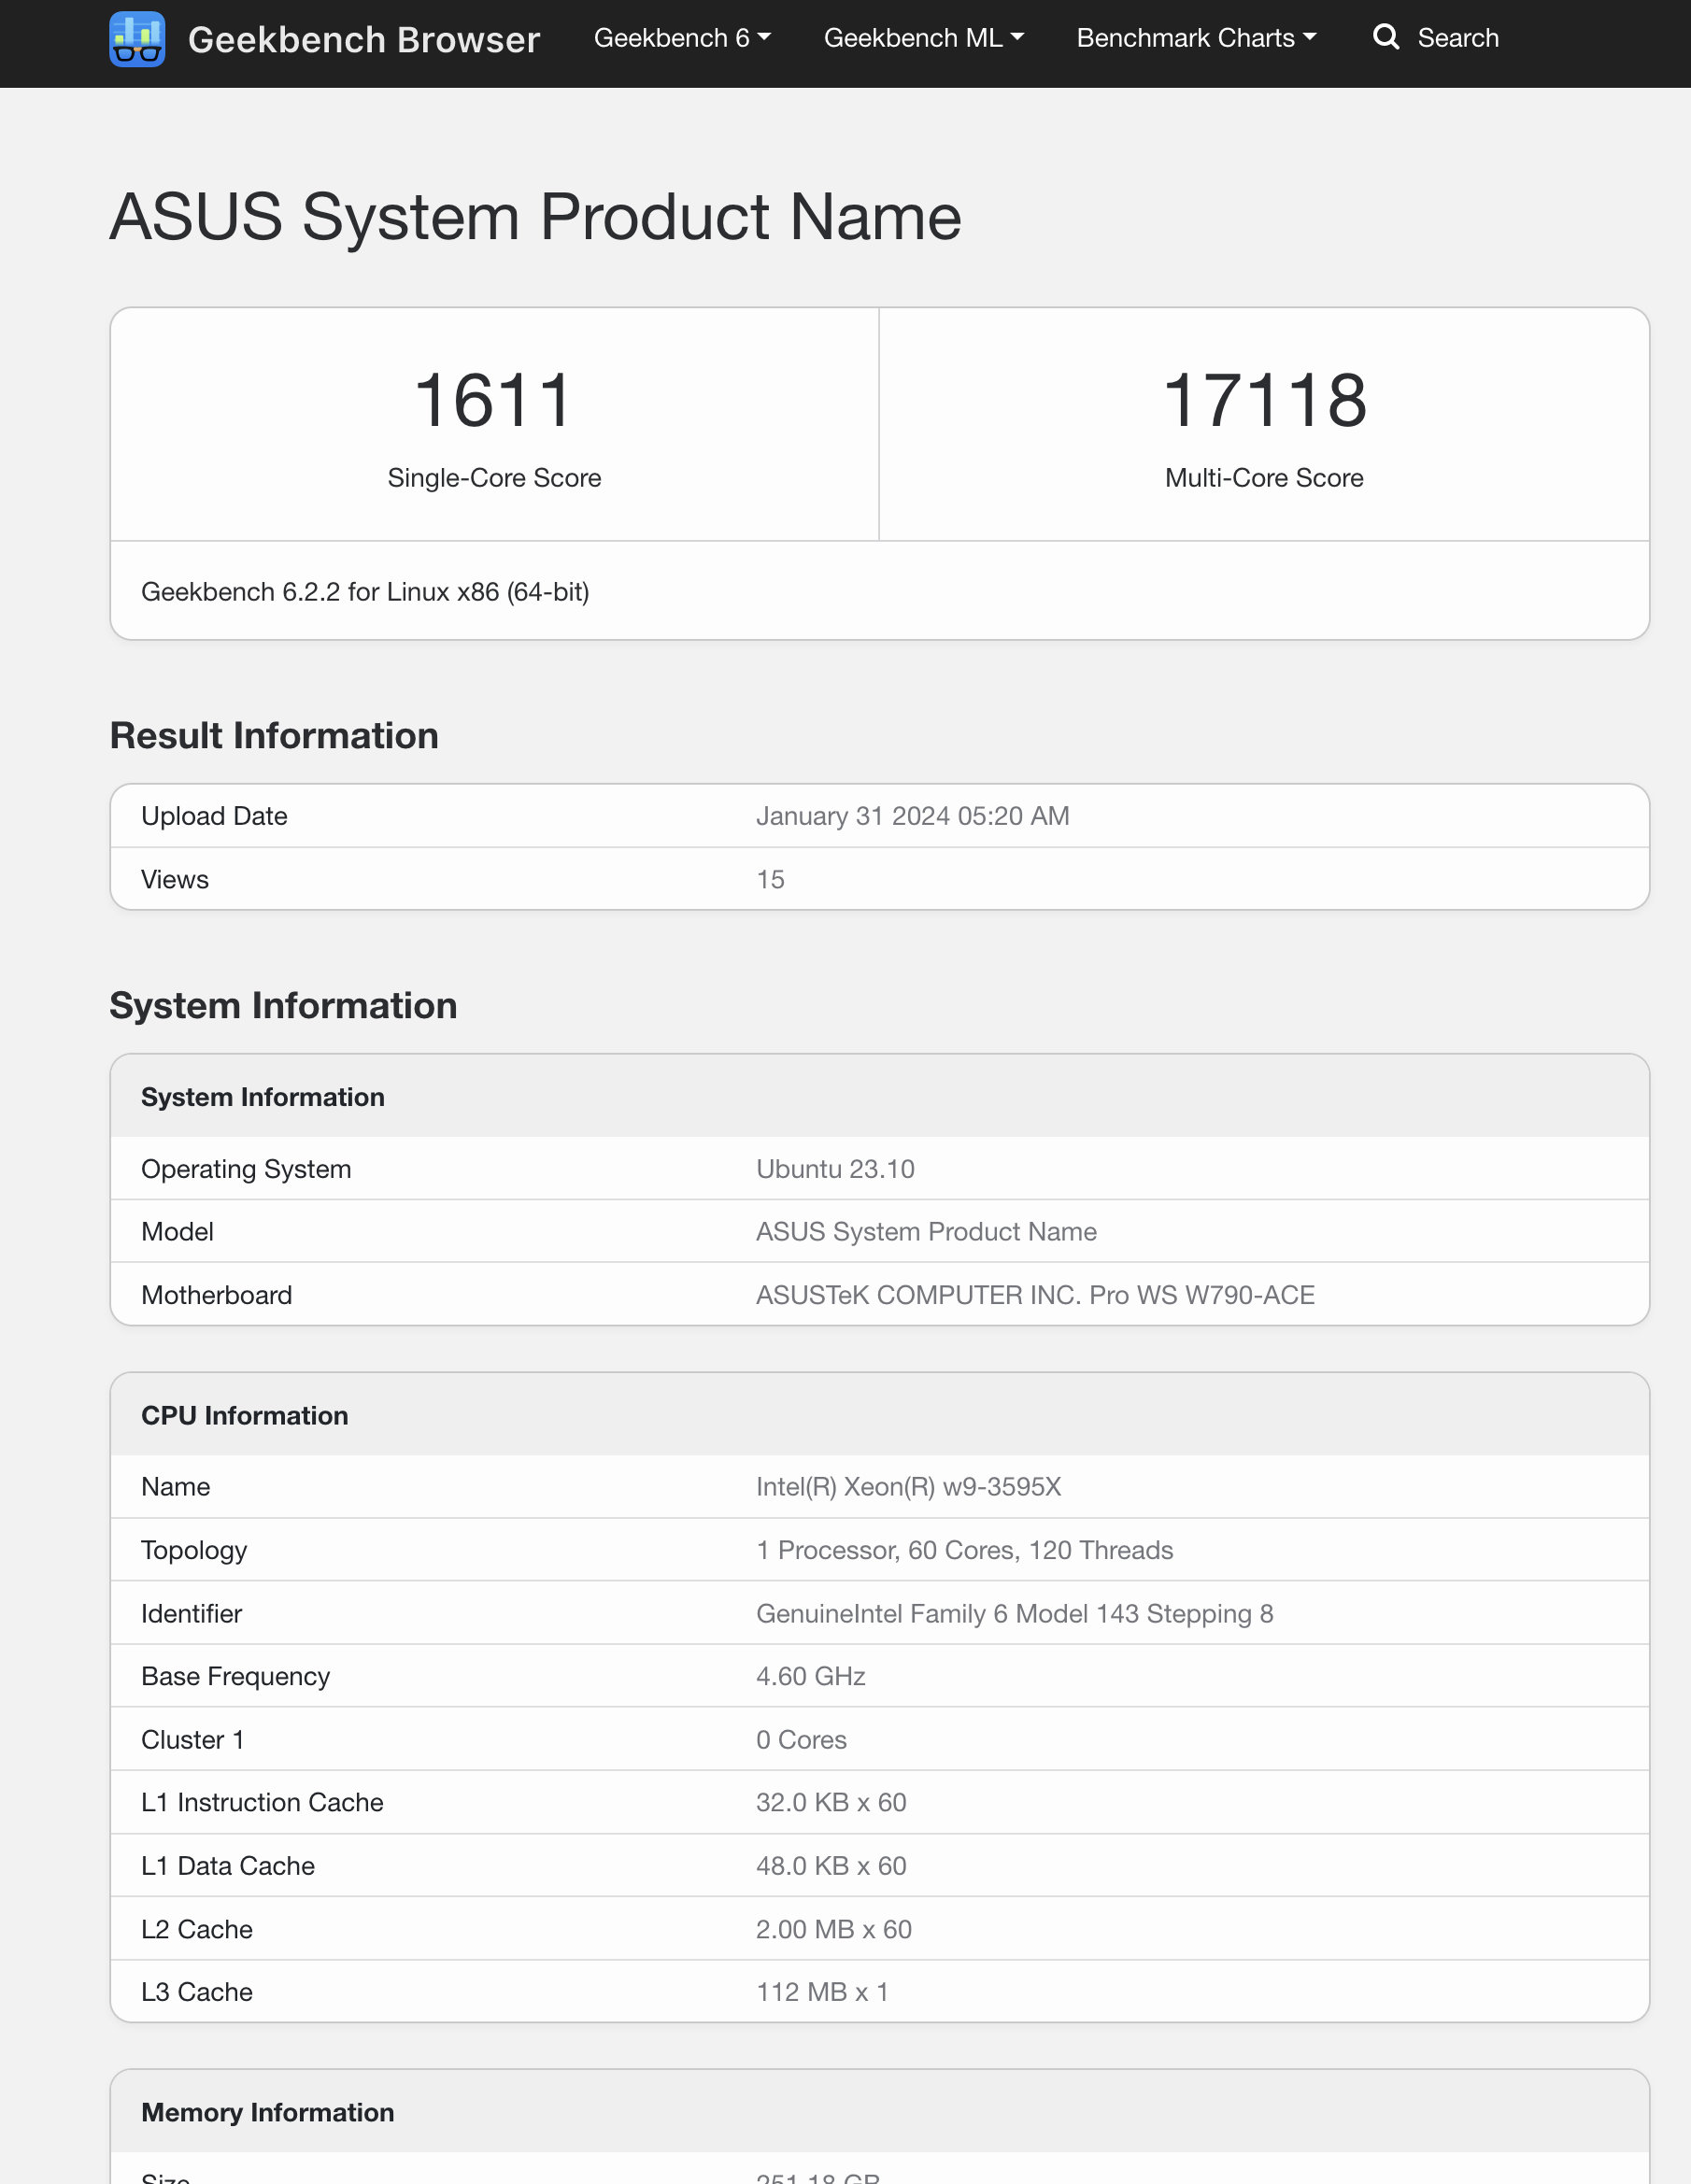Click the Upload Date label

tap(214, 816)
